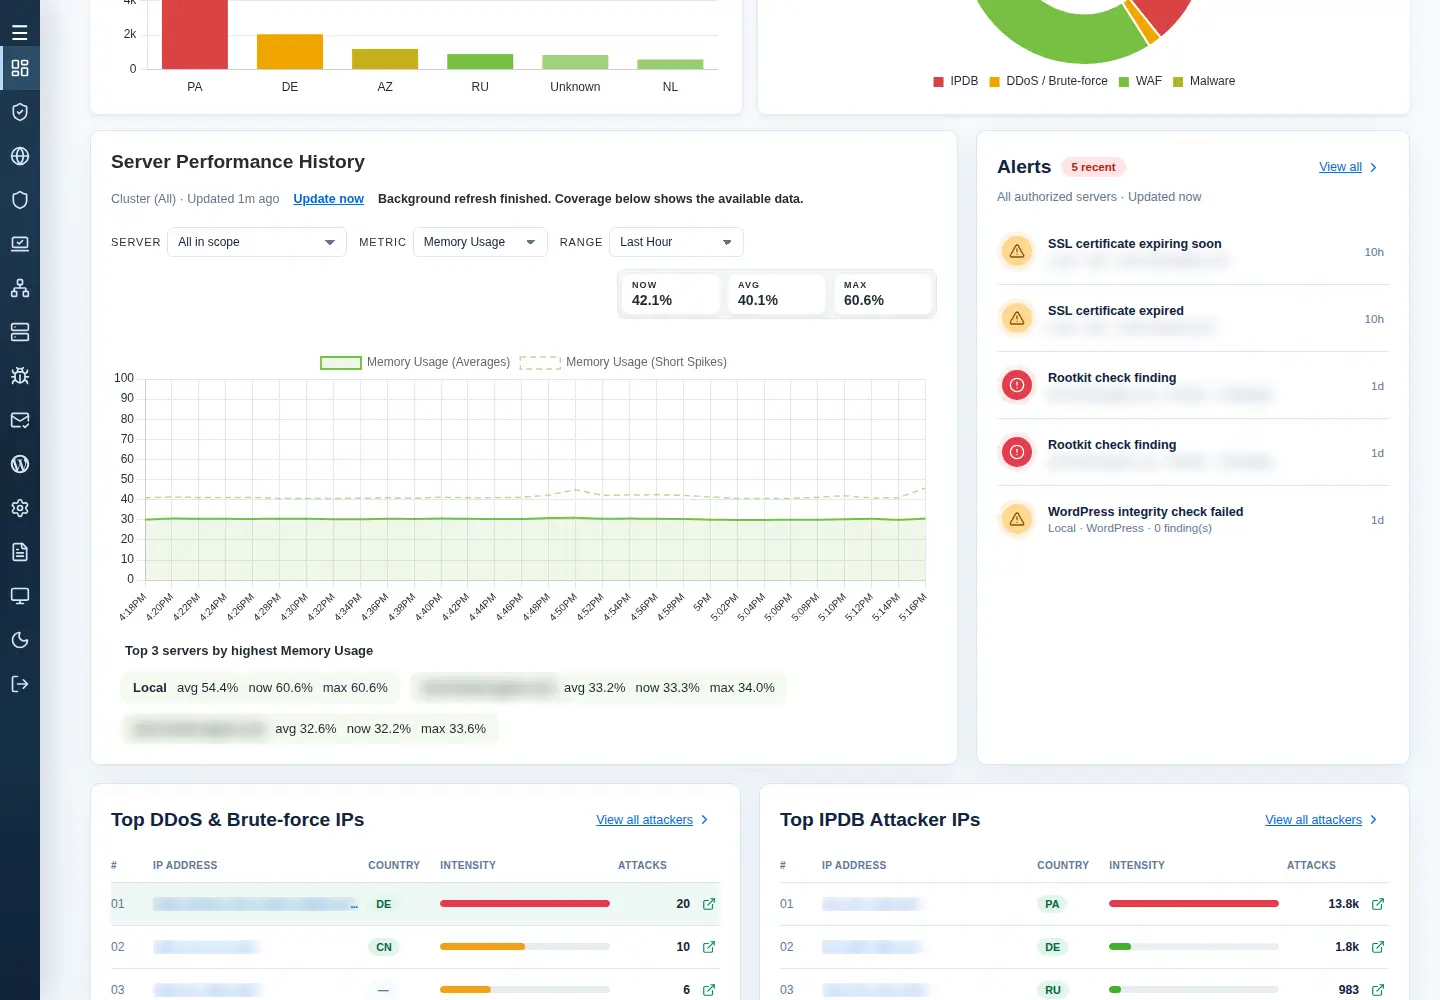Toggle the Malware legend item
This screenshot has height=1000, width=1440.
1204,81
